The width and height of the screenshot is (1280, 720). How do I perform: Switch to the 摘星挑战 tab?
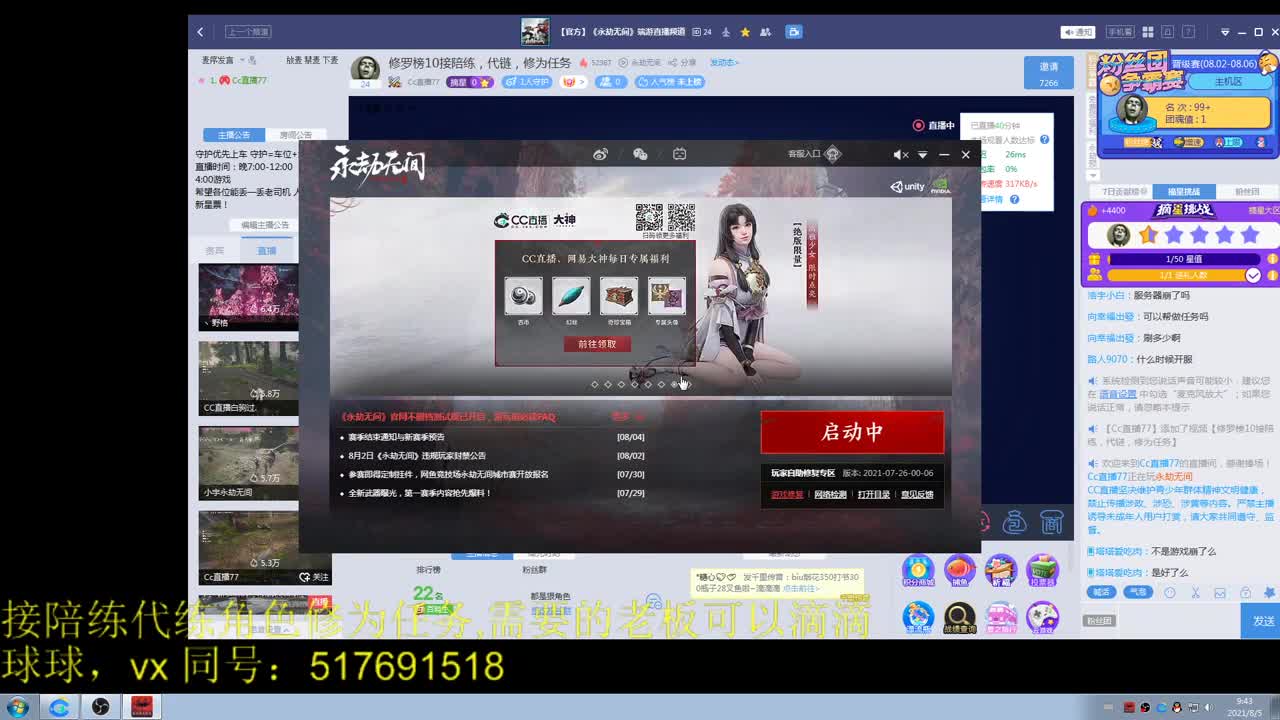(1183, 191)
